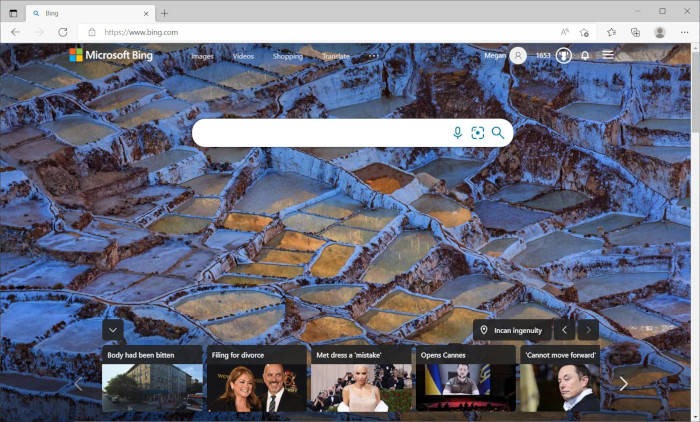
Task: Open the Shopping menu item
Action: pos(288,56)
